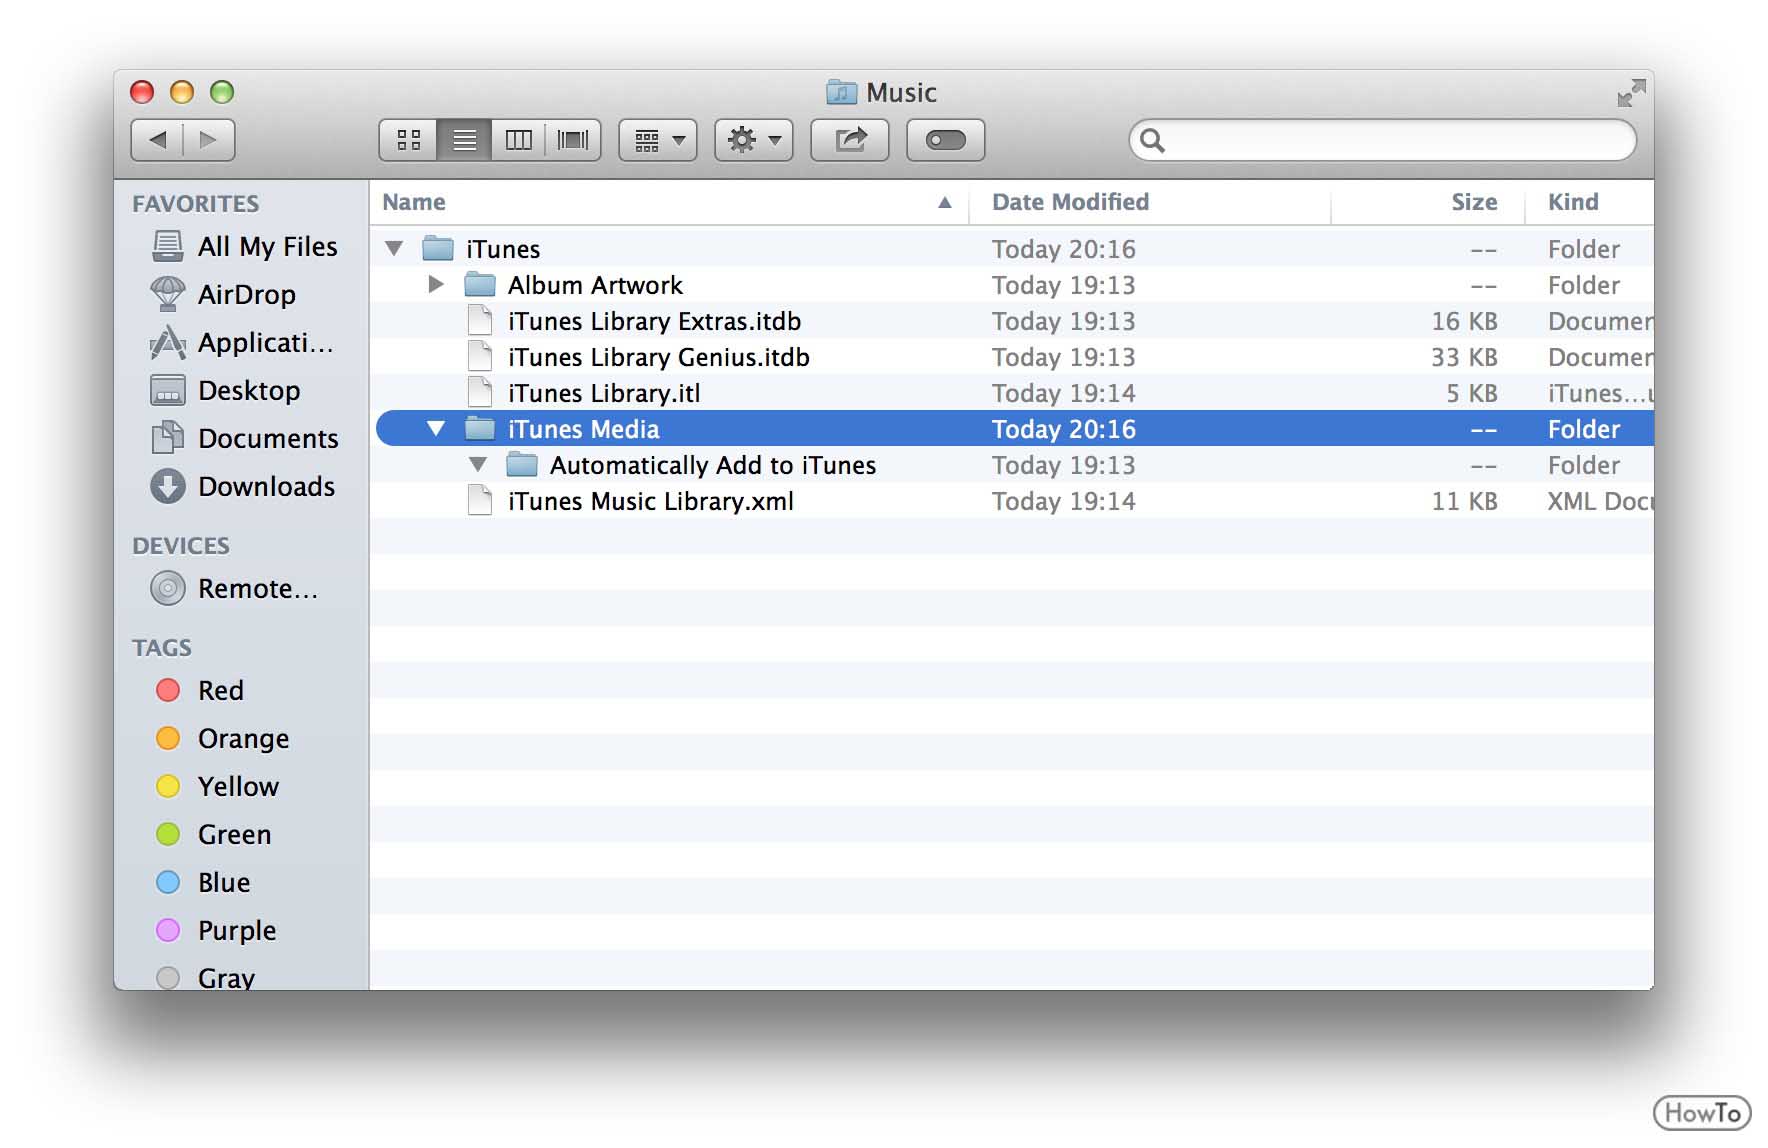Switch to column view
1768x1148 pixels.
(518, 140)
